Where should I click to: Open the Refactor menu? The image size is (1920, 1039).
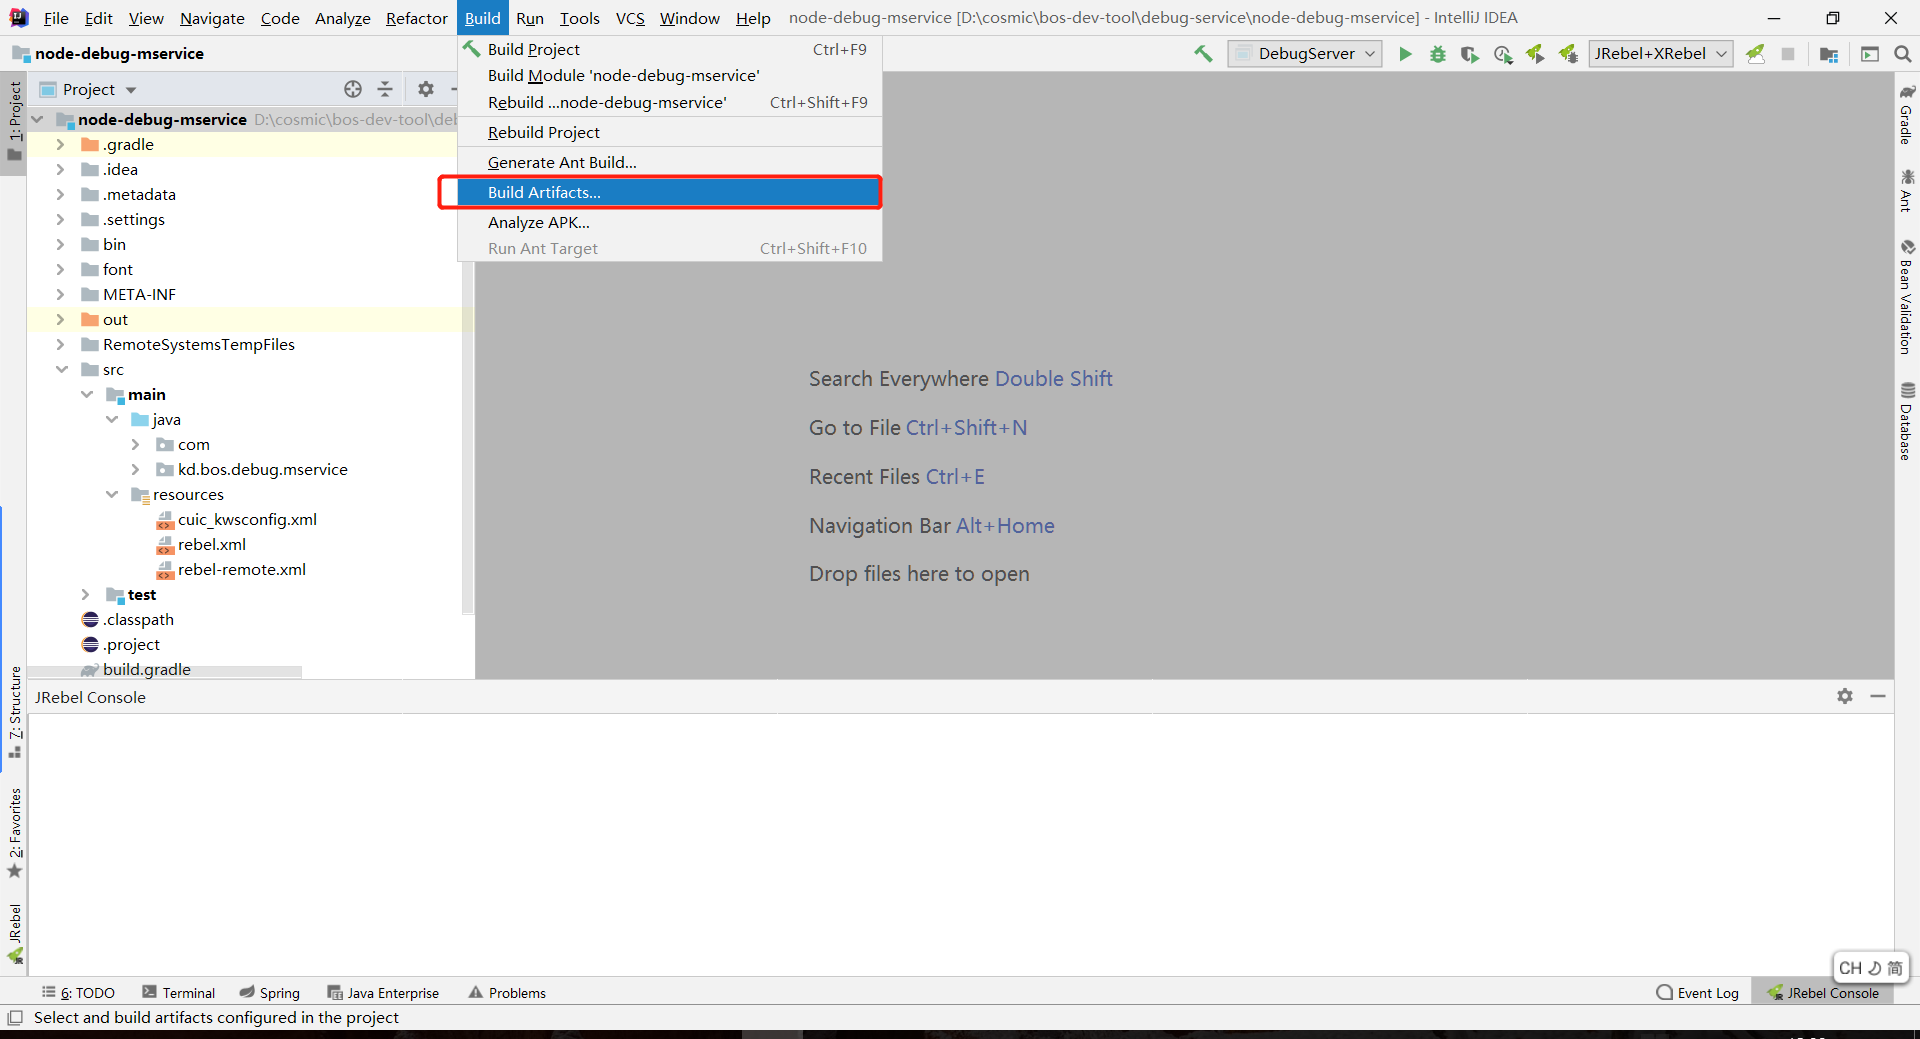[417, 18]
